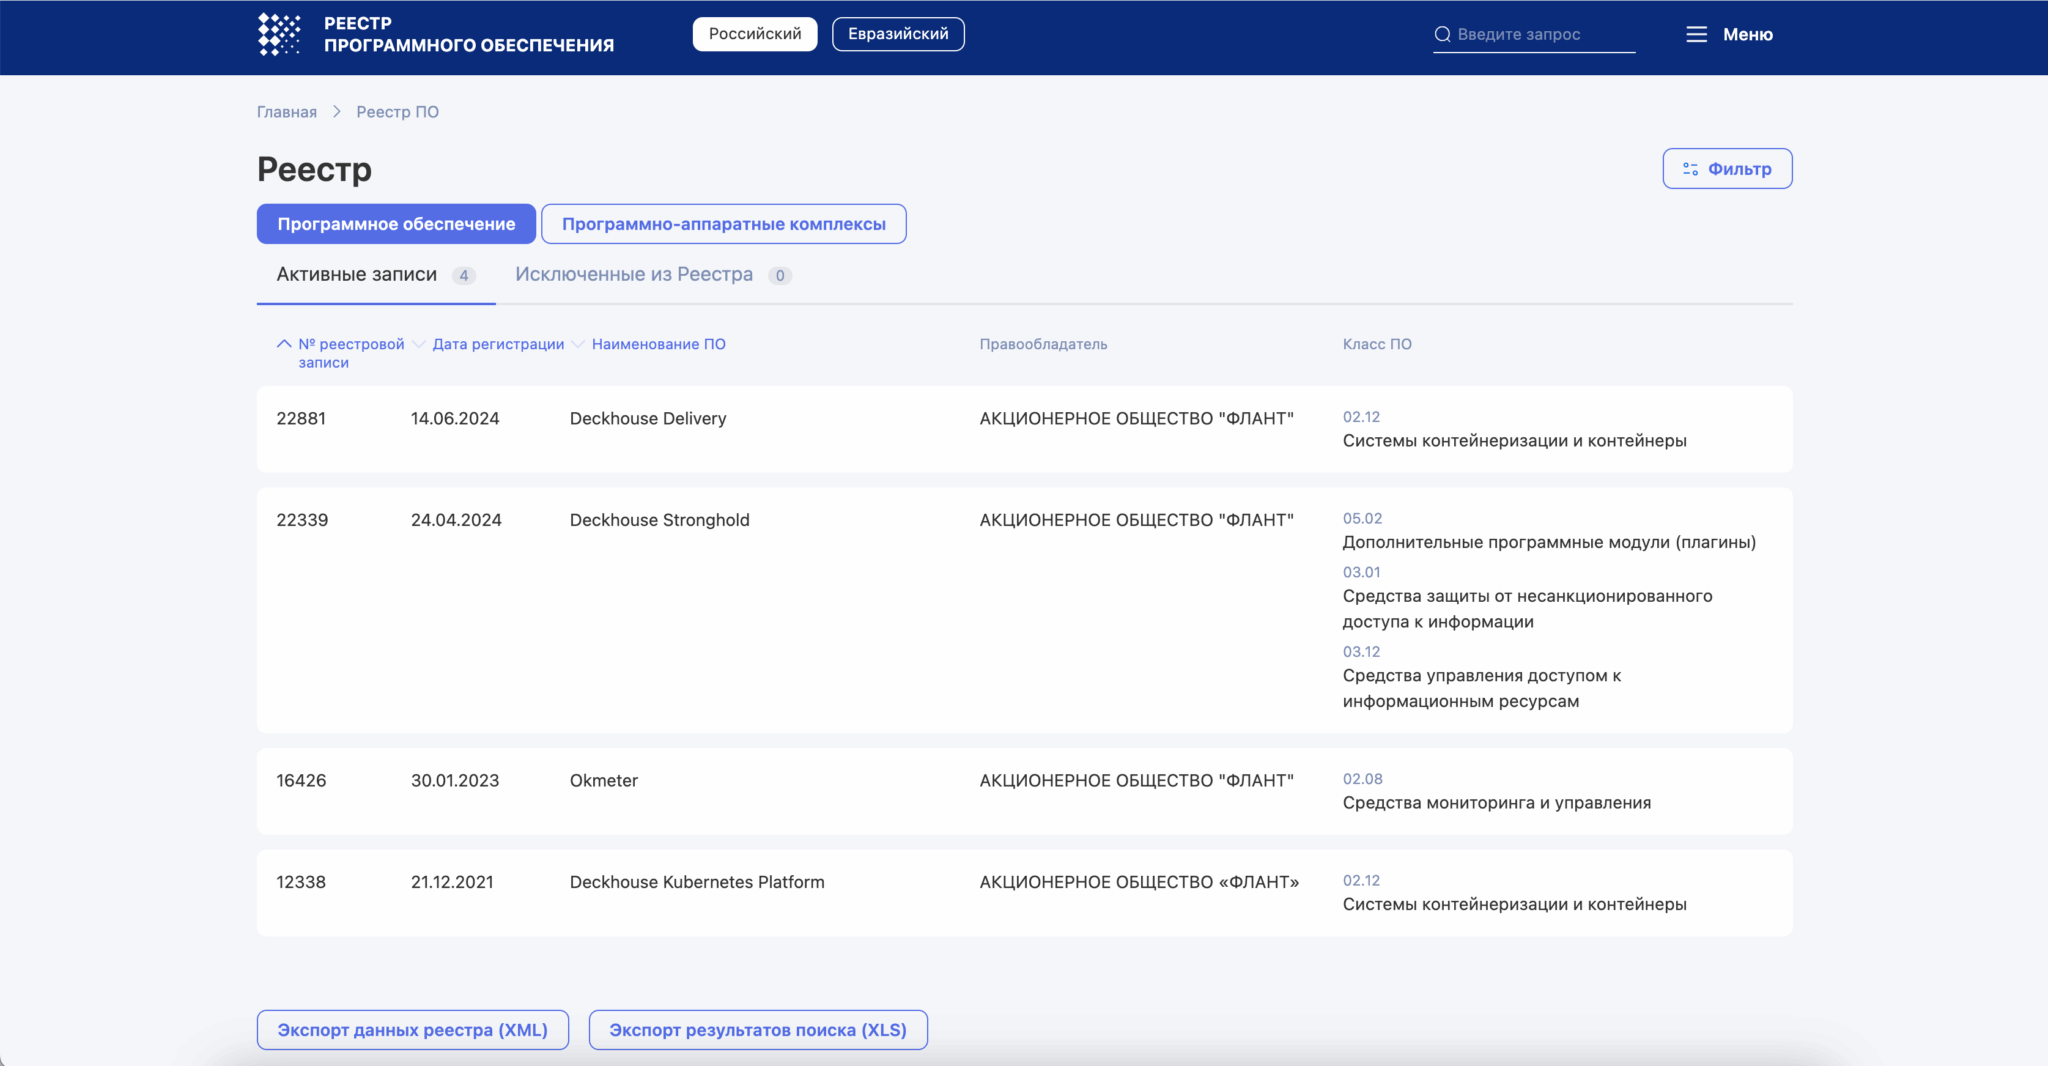Open the hamburger Меню icon

1696,34
